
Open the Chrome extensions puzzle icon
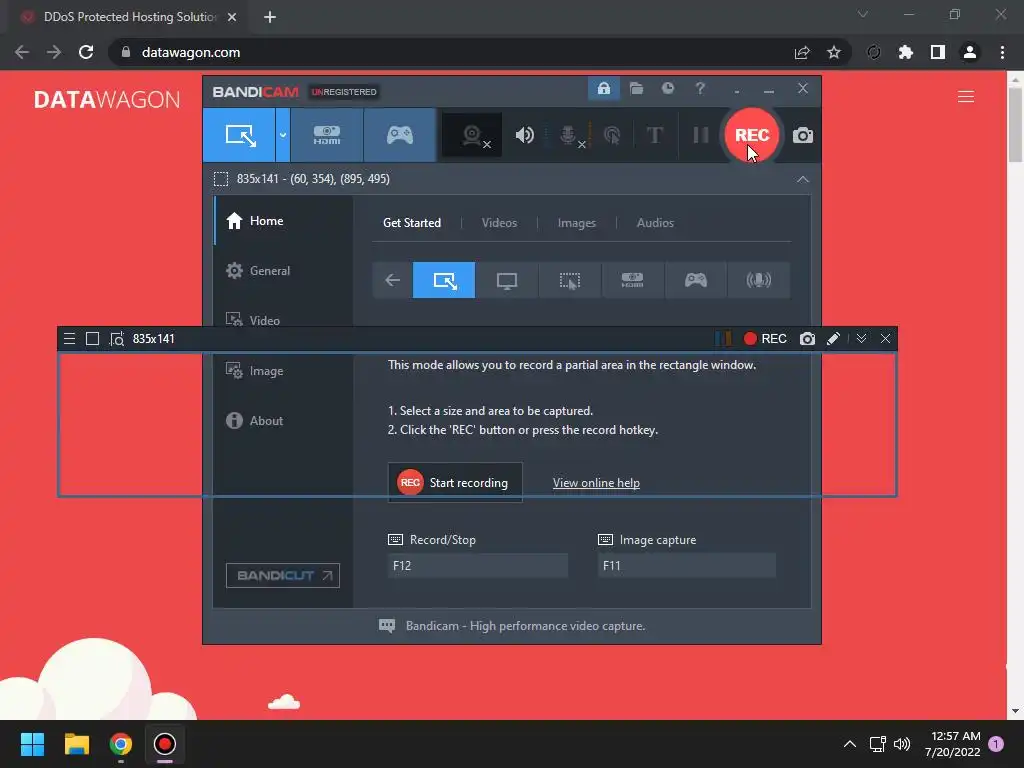coord(905,52)
